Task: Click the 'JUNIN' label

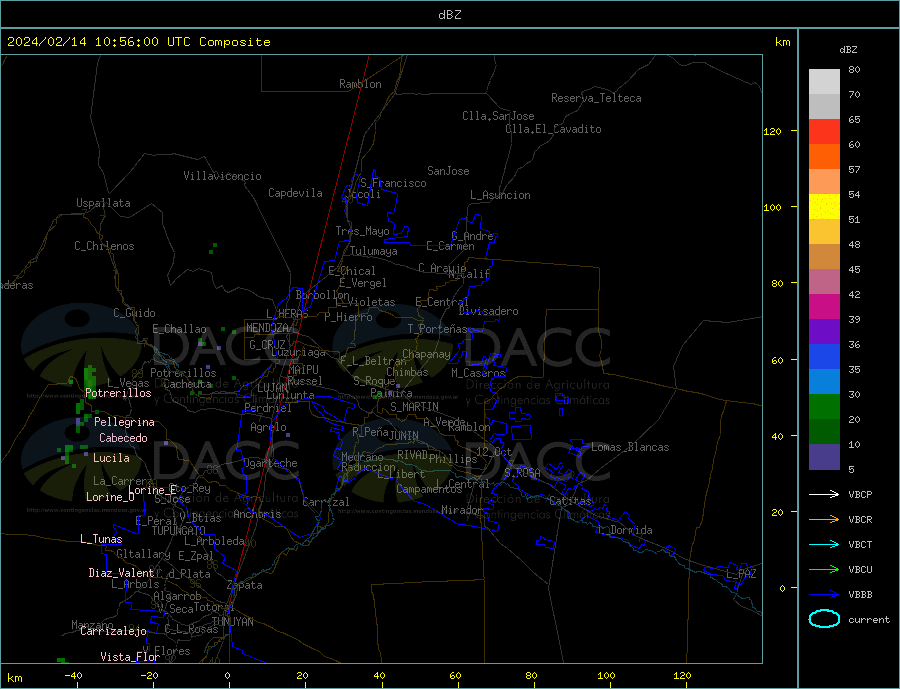Action: point(404,436)
